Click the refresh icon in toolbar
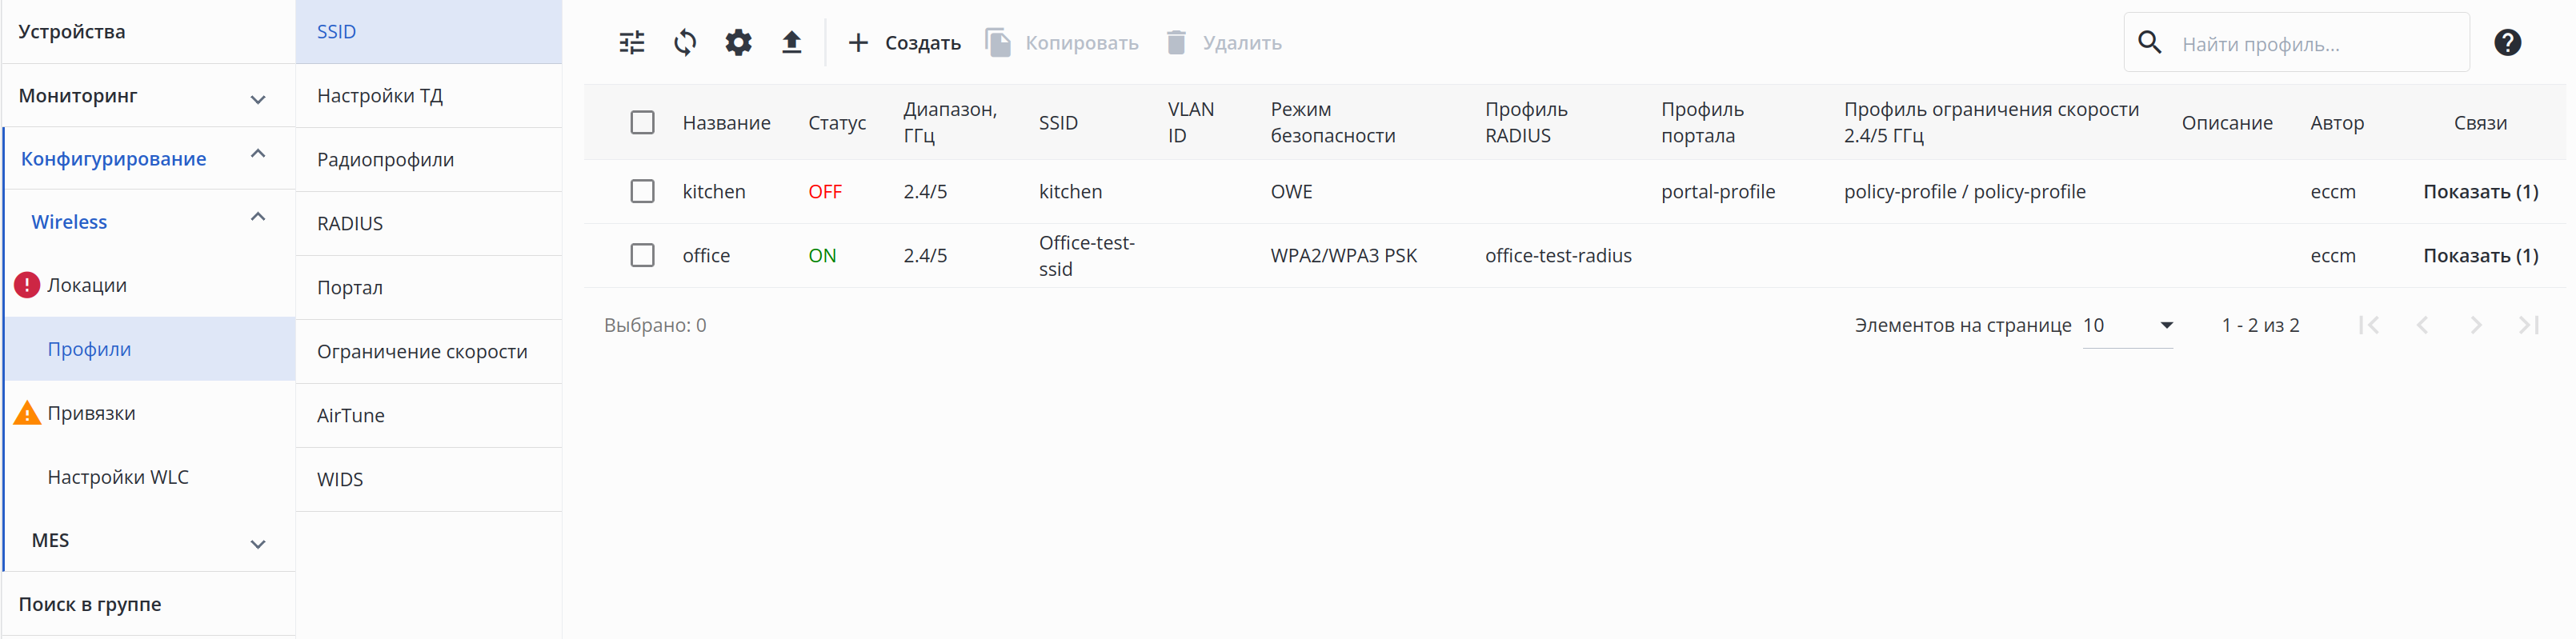The width and height of the screenshot is (2576, 639). [685, 43]
